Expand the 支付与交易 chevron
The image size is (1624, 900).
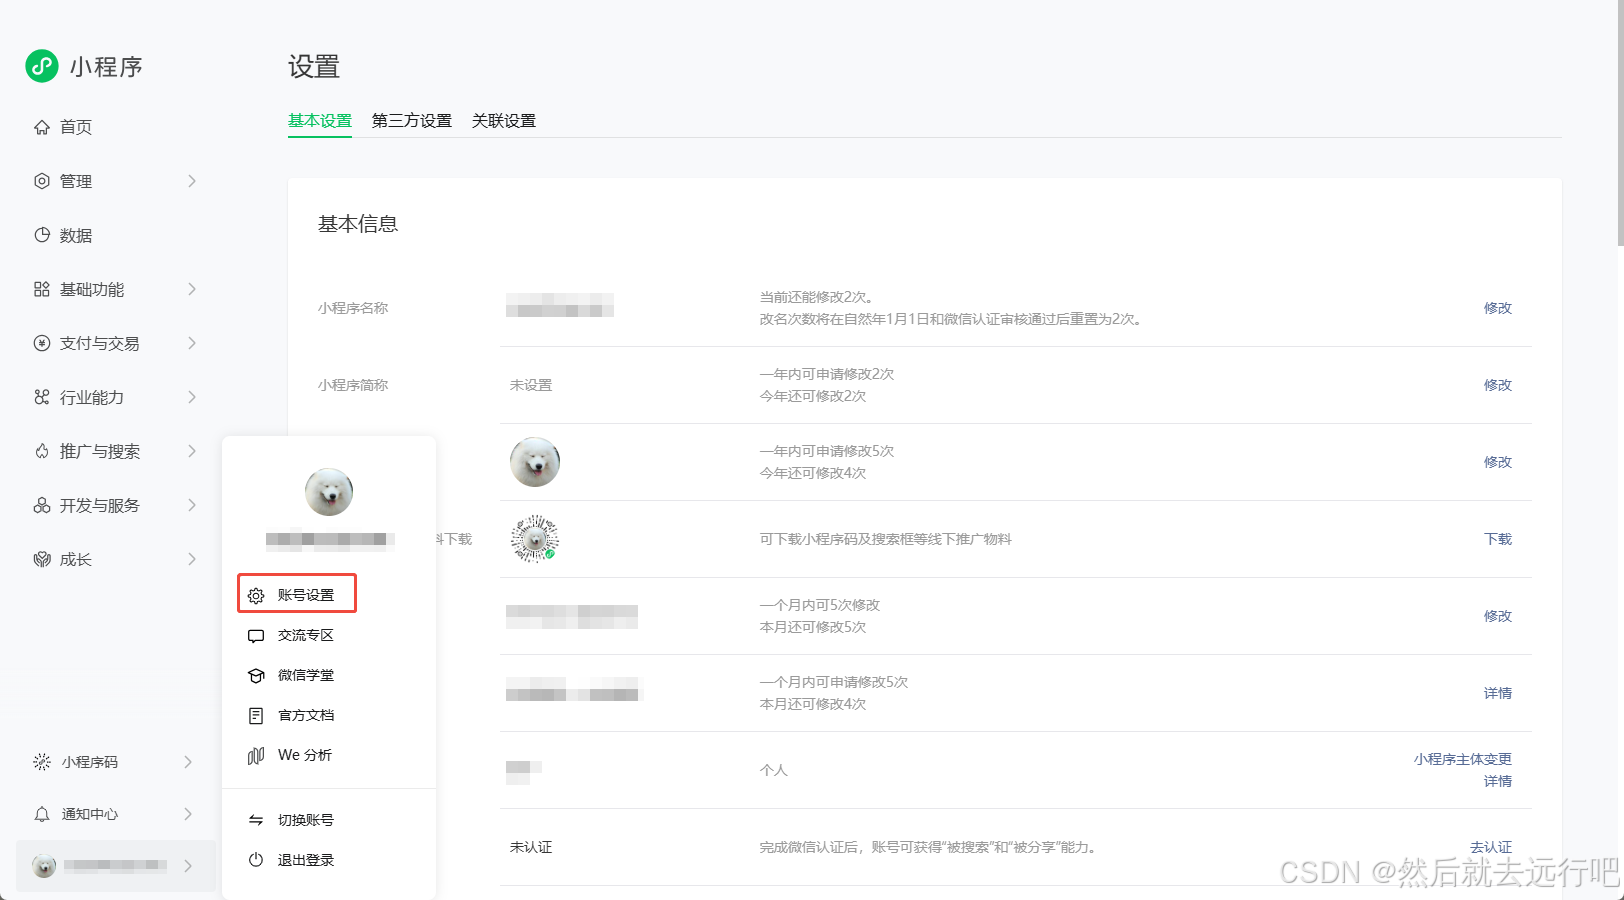pyautogui.click(x=192, y=343)
